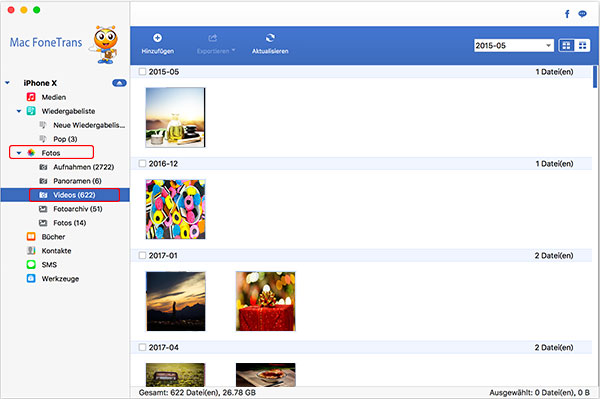Click the '1 Datei(en)' count for 2015-05
The width and height of the screenshot is (600, 399).
pos(554,72)
